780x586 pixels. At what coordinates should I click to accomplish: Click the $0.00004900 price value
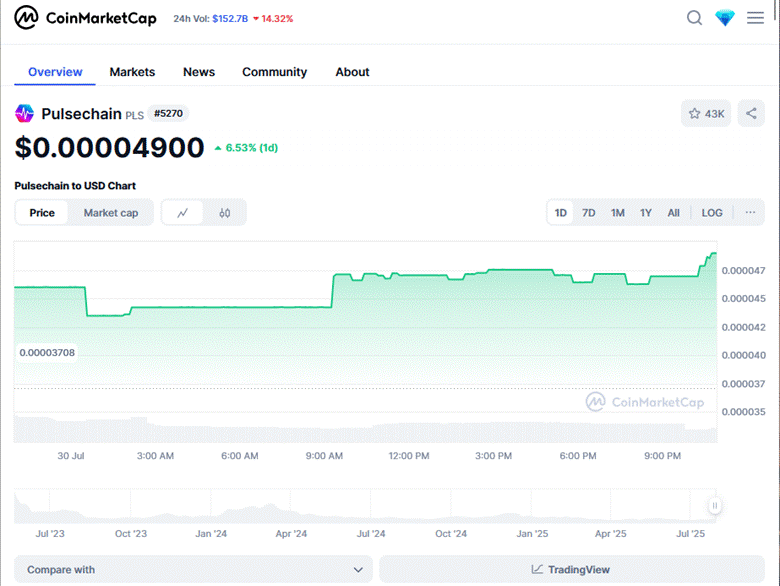click(x=109, y=148)
